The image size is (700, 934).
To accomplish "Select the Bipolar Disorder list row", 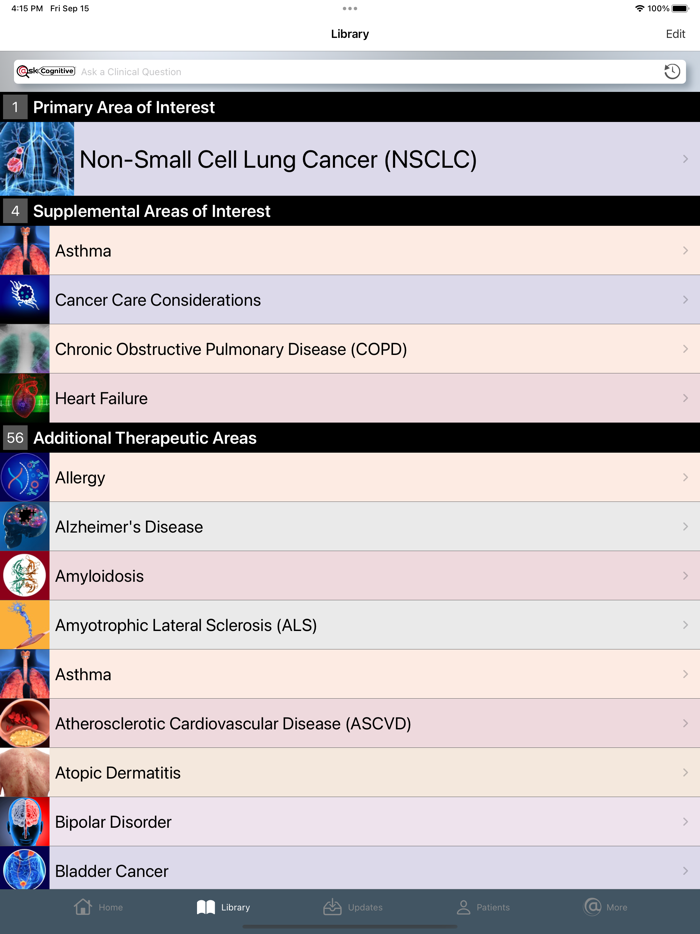I will click(x=350, y=821).
